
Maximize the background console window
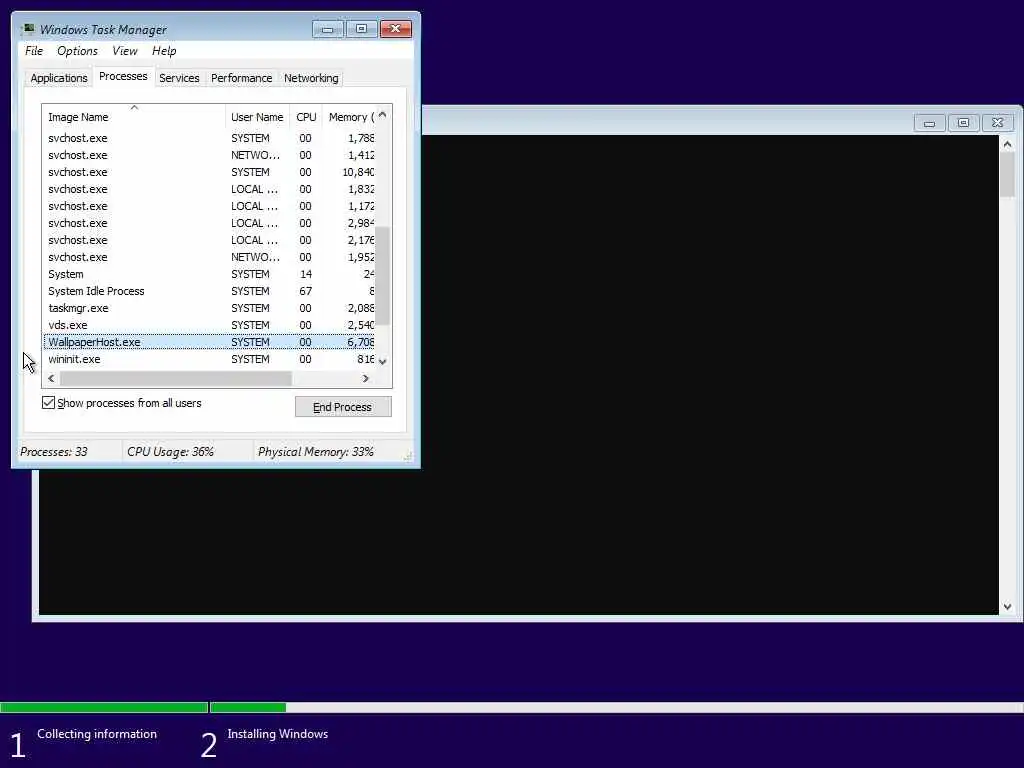[x=963, y=123]
